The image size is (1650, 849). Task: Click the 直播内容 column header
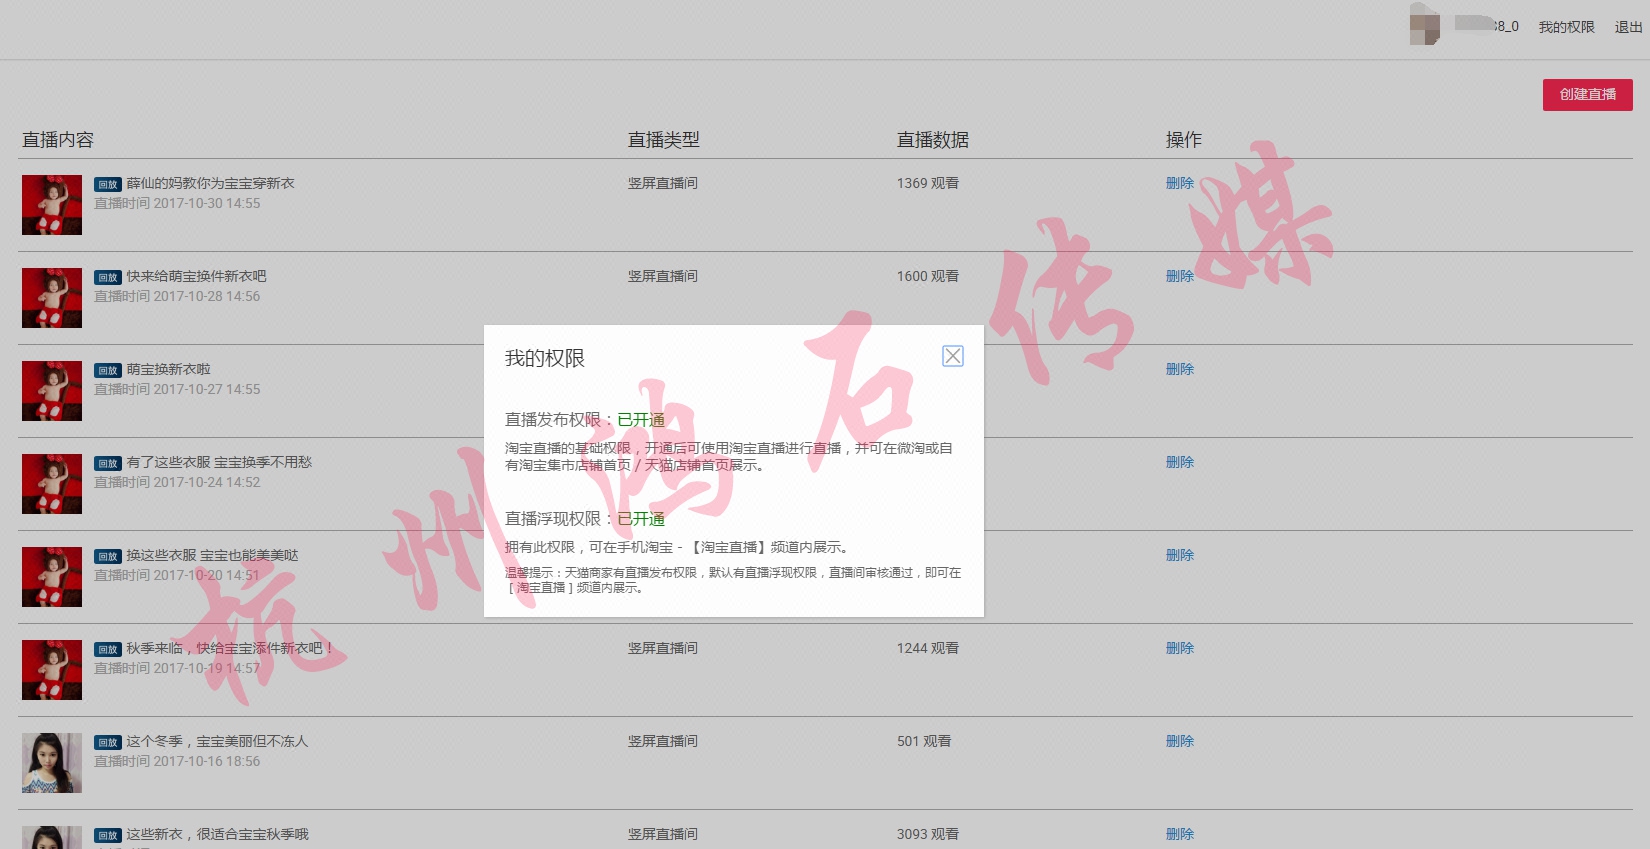(58, 140)
